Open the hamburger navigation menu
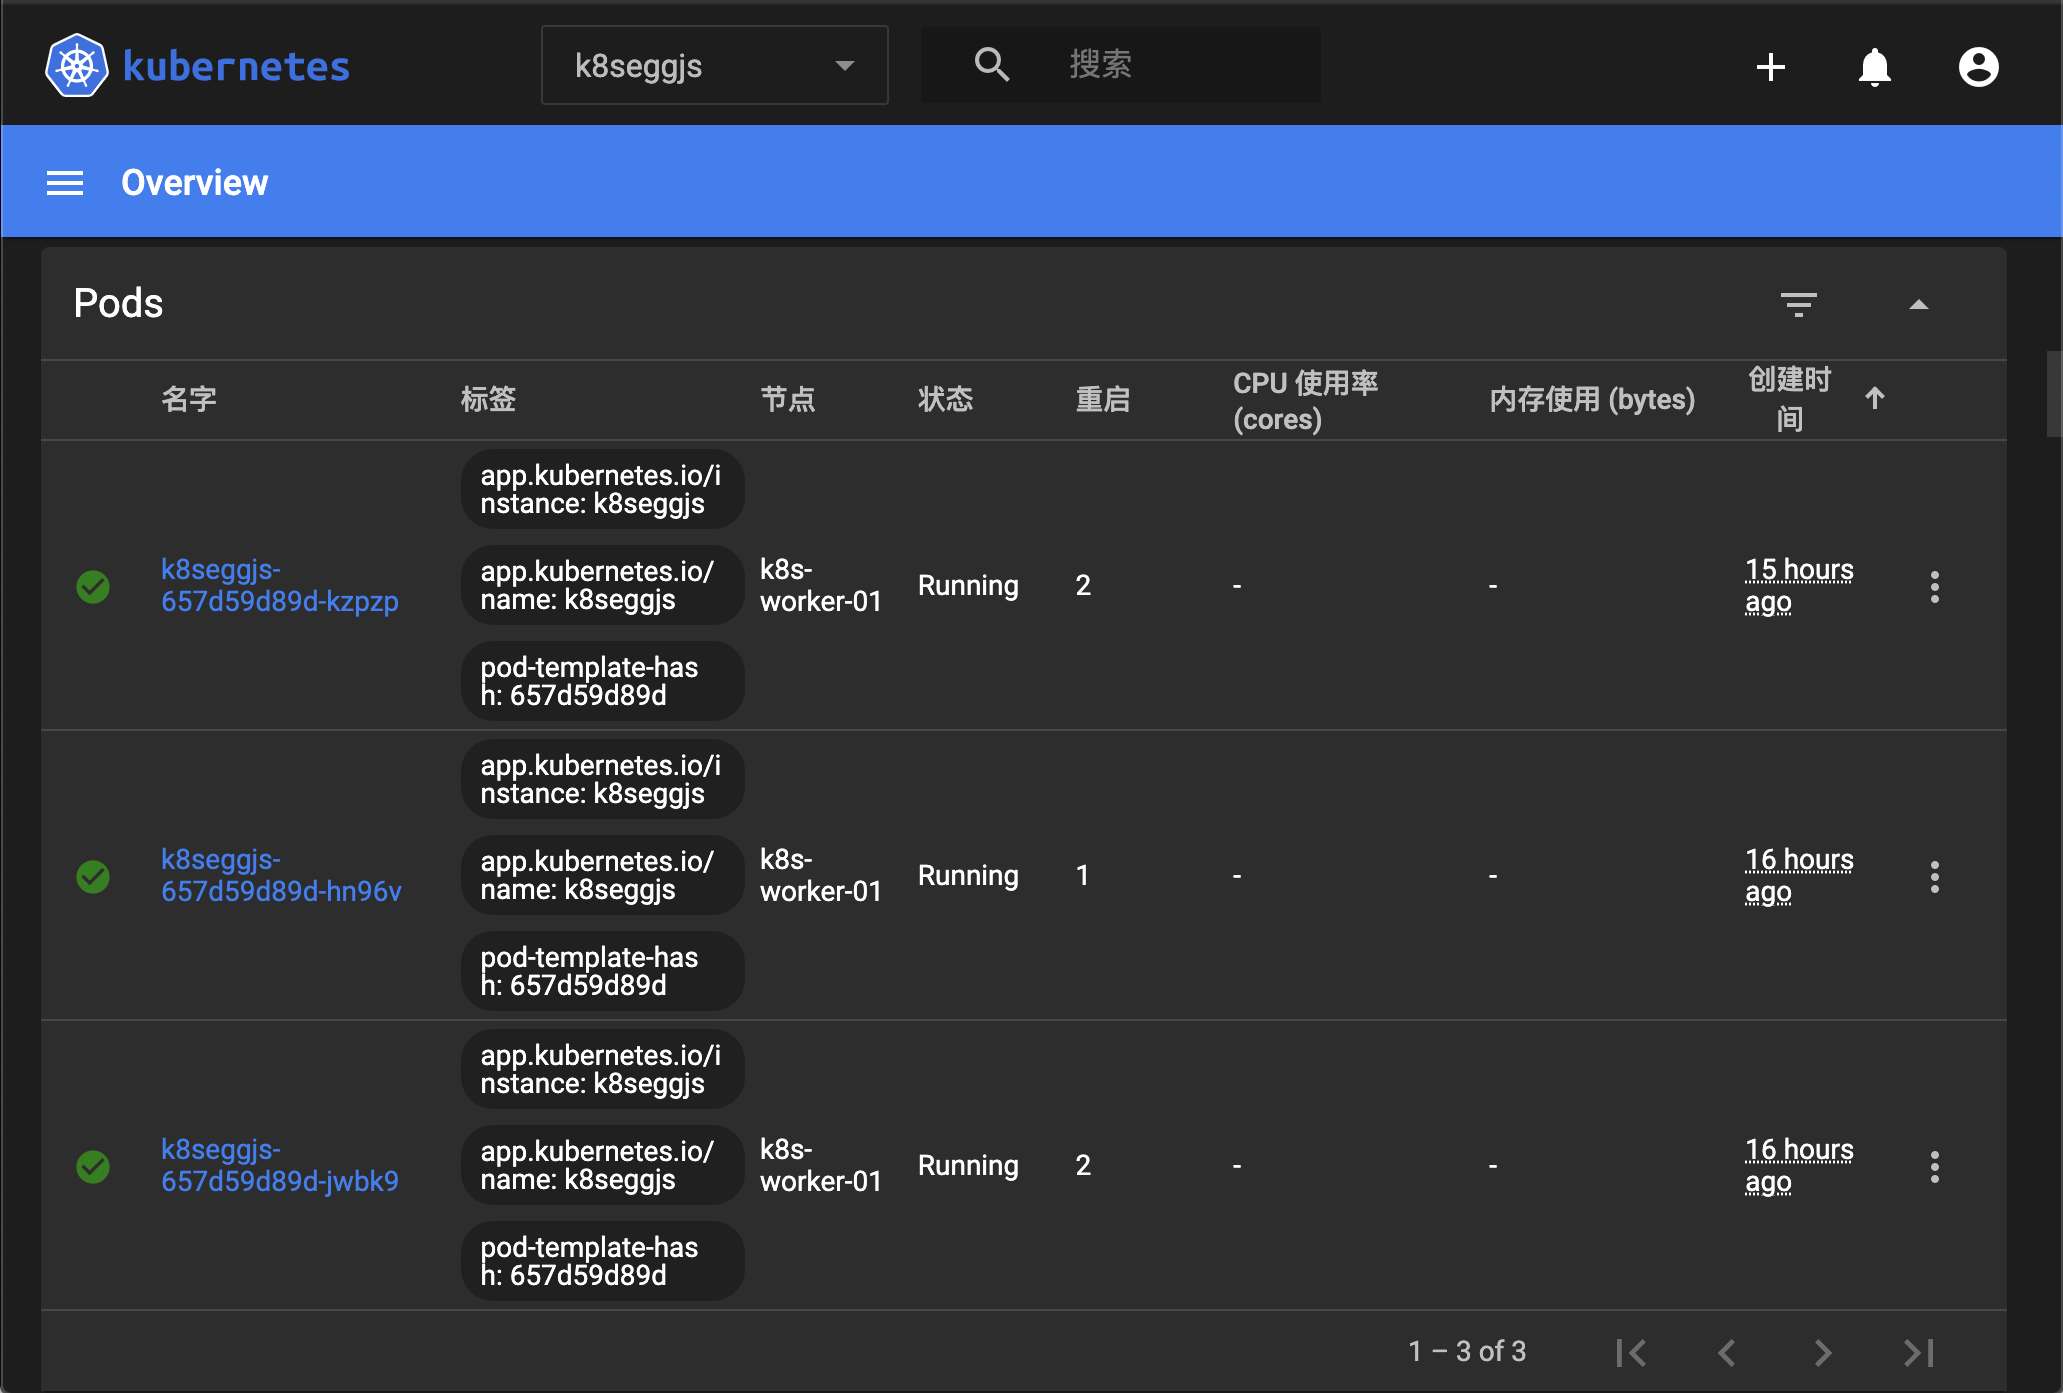2063x1393 pixels. [x=65, y=183]
